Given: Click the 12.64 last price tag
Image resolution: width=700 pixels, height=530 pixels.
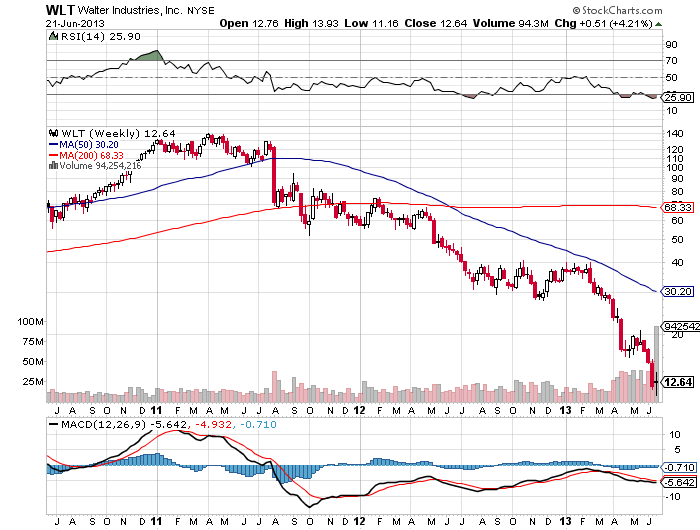Looking at the screenshot, I should (678, 382).
